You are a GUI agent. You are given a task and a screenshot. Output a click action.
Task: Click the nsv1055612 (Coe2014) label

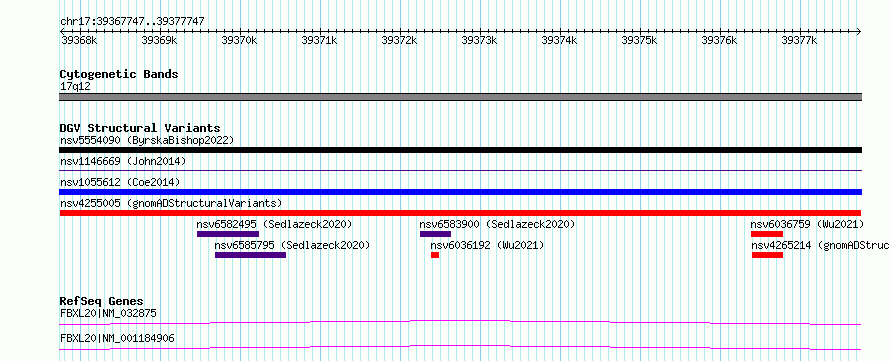click(120, 182)
